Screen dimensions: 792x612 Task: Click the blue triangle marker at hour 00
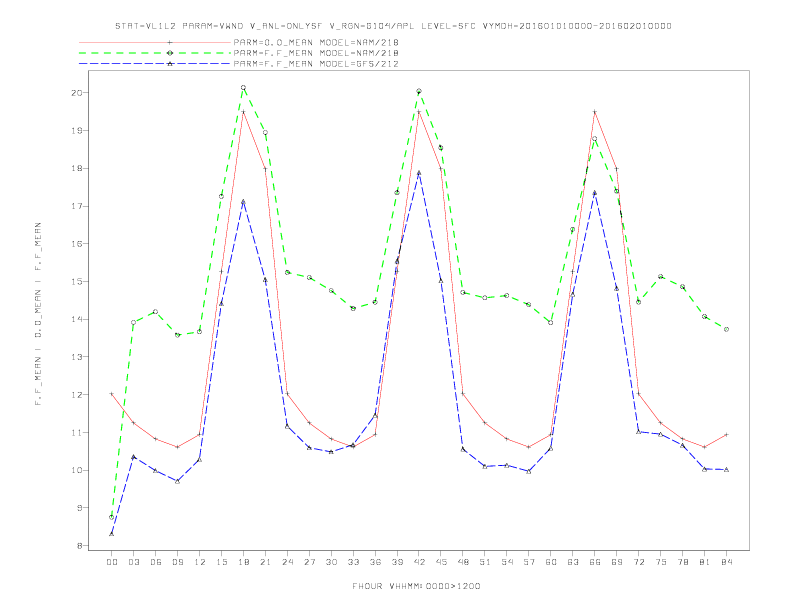coord(112,534)
